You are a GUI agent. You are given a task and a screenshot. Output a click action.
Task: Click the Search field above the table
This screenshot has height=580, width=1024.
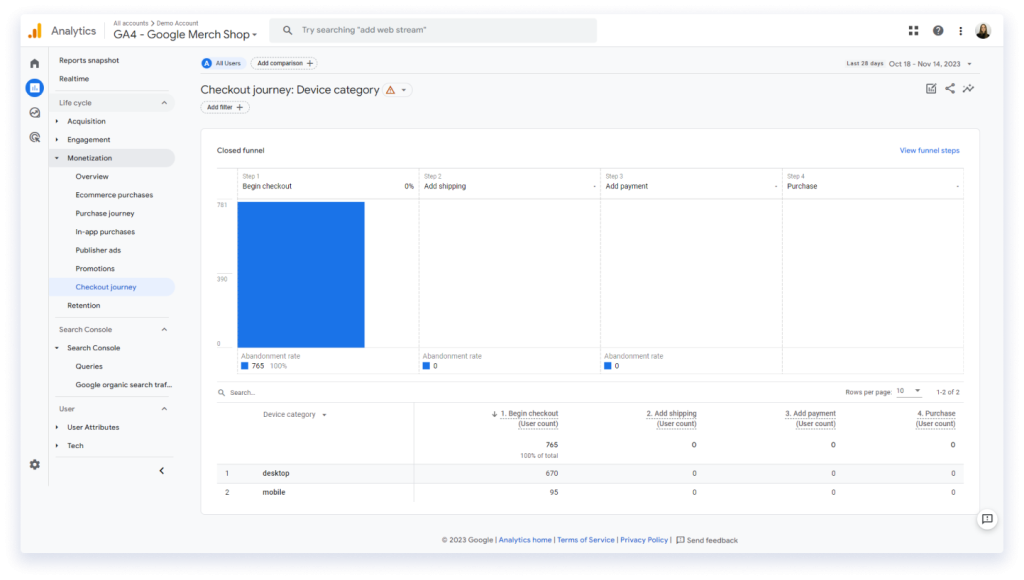(250, 391)
